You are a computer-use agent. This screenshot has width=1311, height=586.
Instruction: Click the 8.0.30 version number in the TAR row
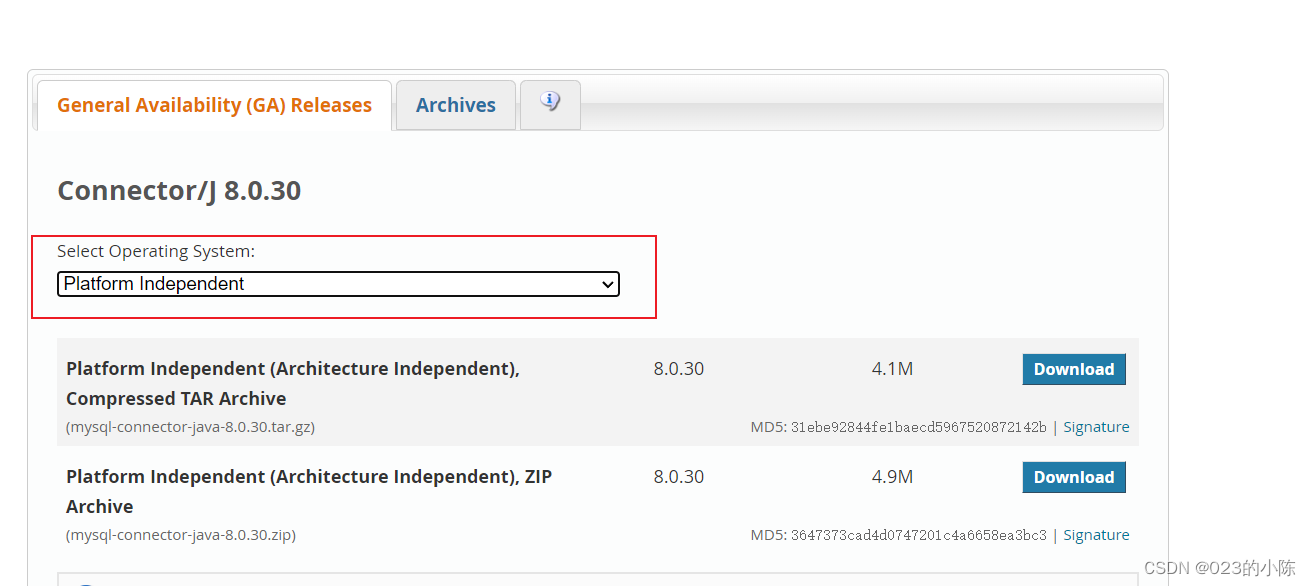pyautogui.click(x=678, y=368)
